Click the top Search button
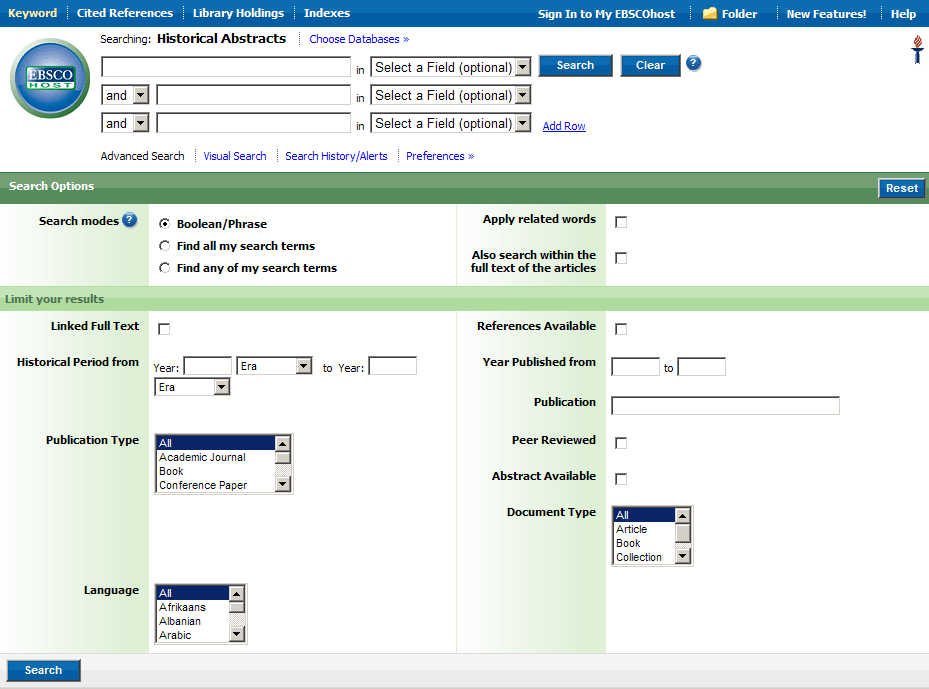The width and height of the screenshot is (929, 689). (x=575, y=65)
